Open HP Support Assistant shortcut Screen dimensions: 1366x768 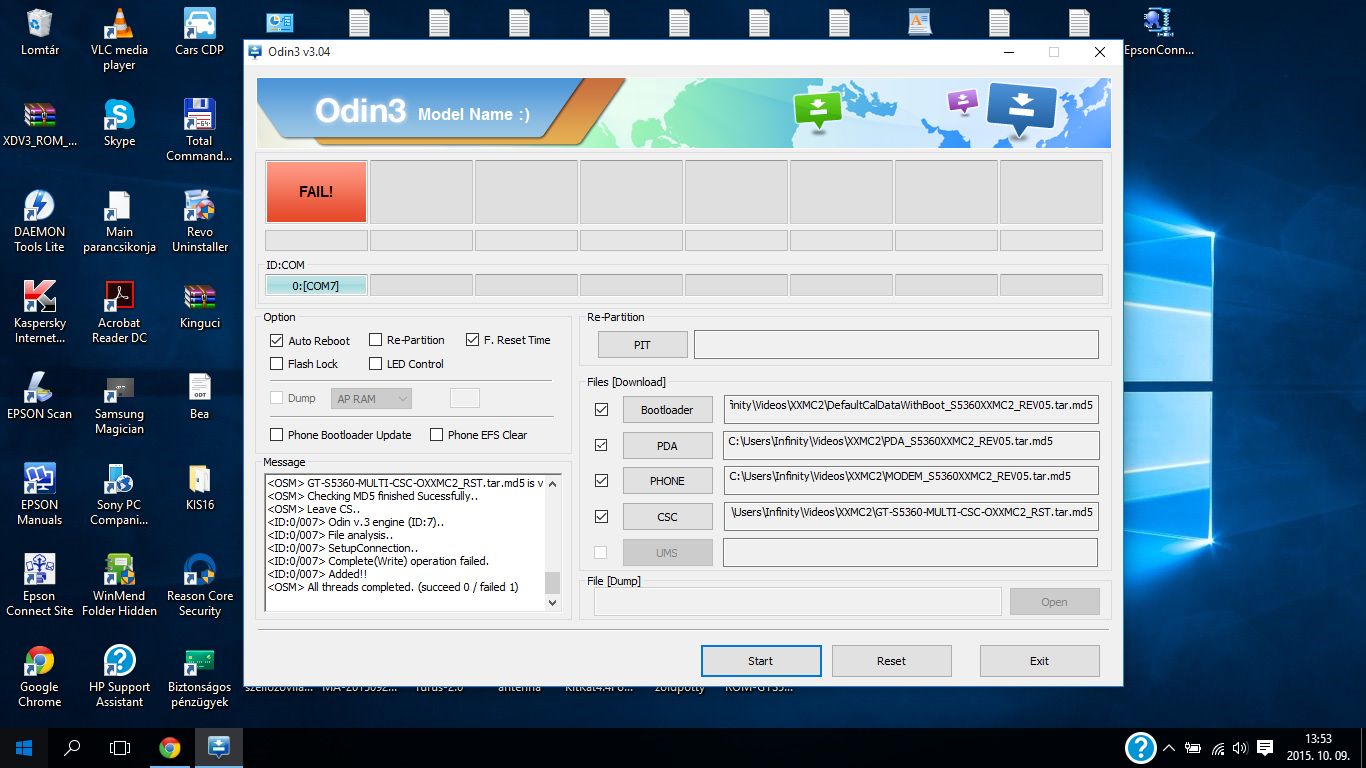tap(119, 676)
